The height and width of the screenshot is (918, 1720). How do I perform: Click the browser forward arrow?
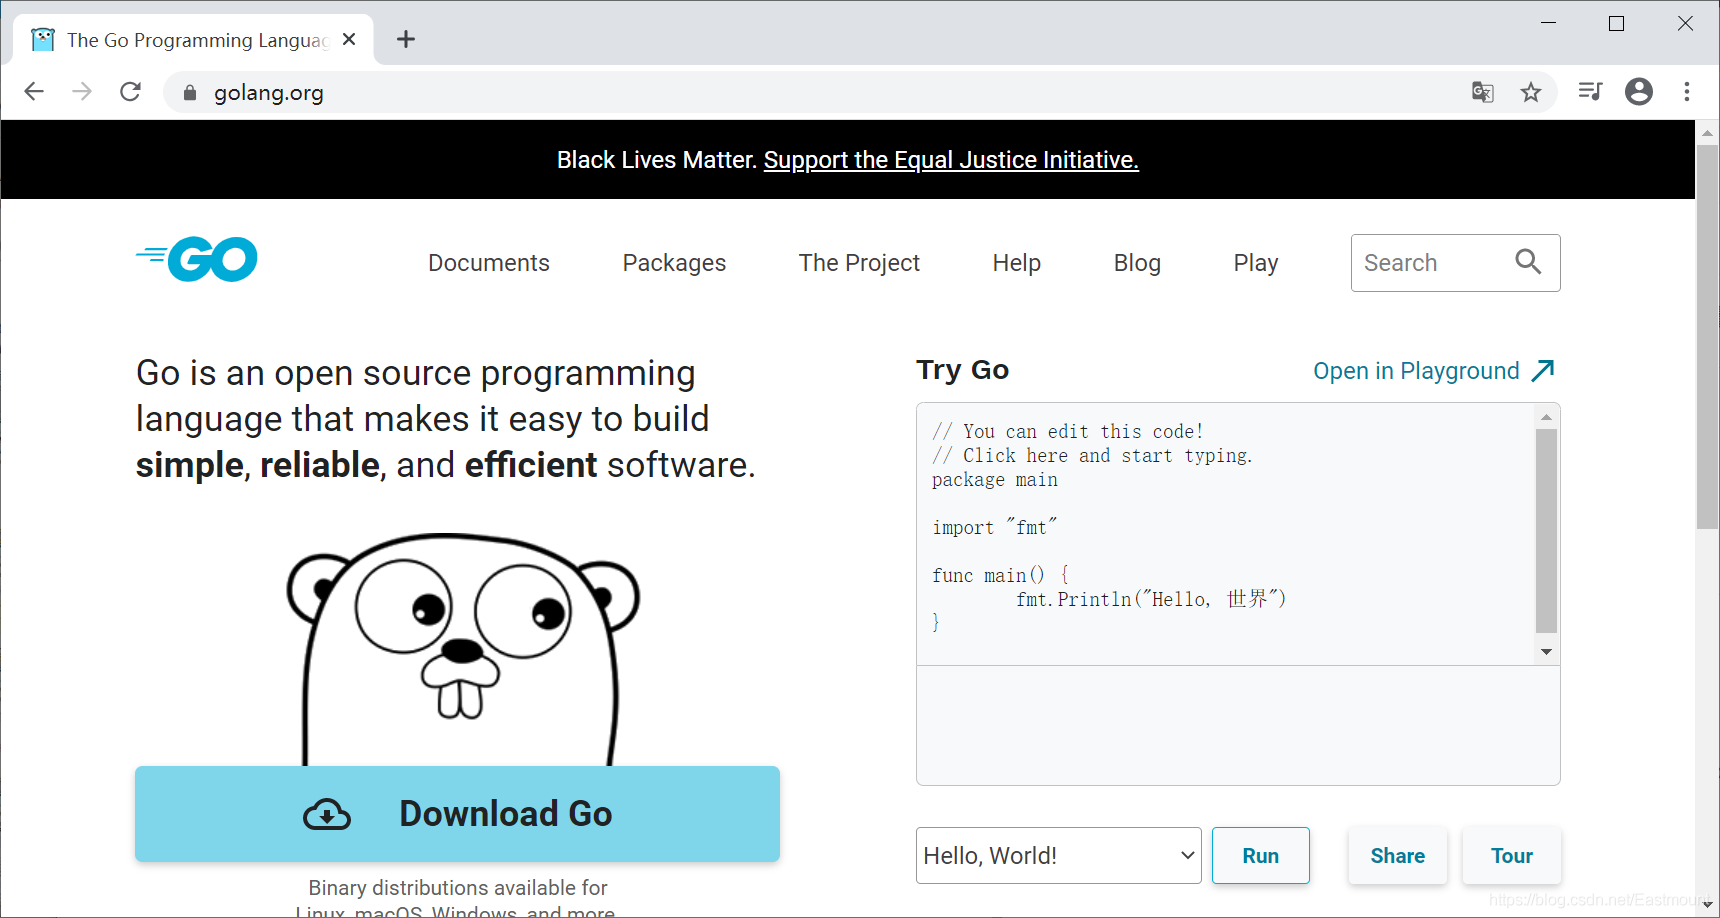click(x=82, y=92)
